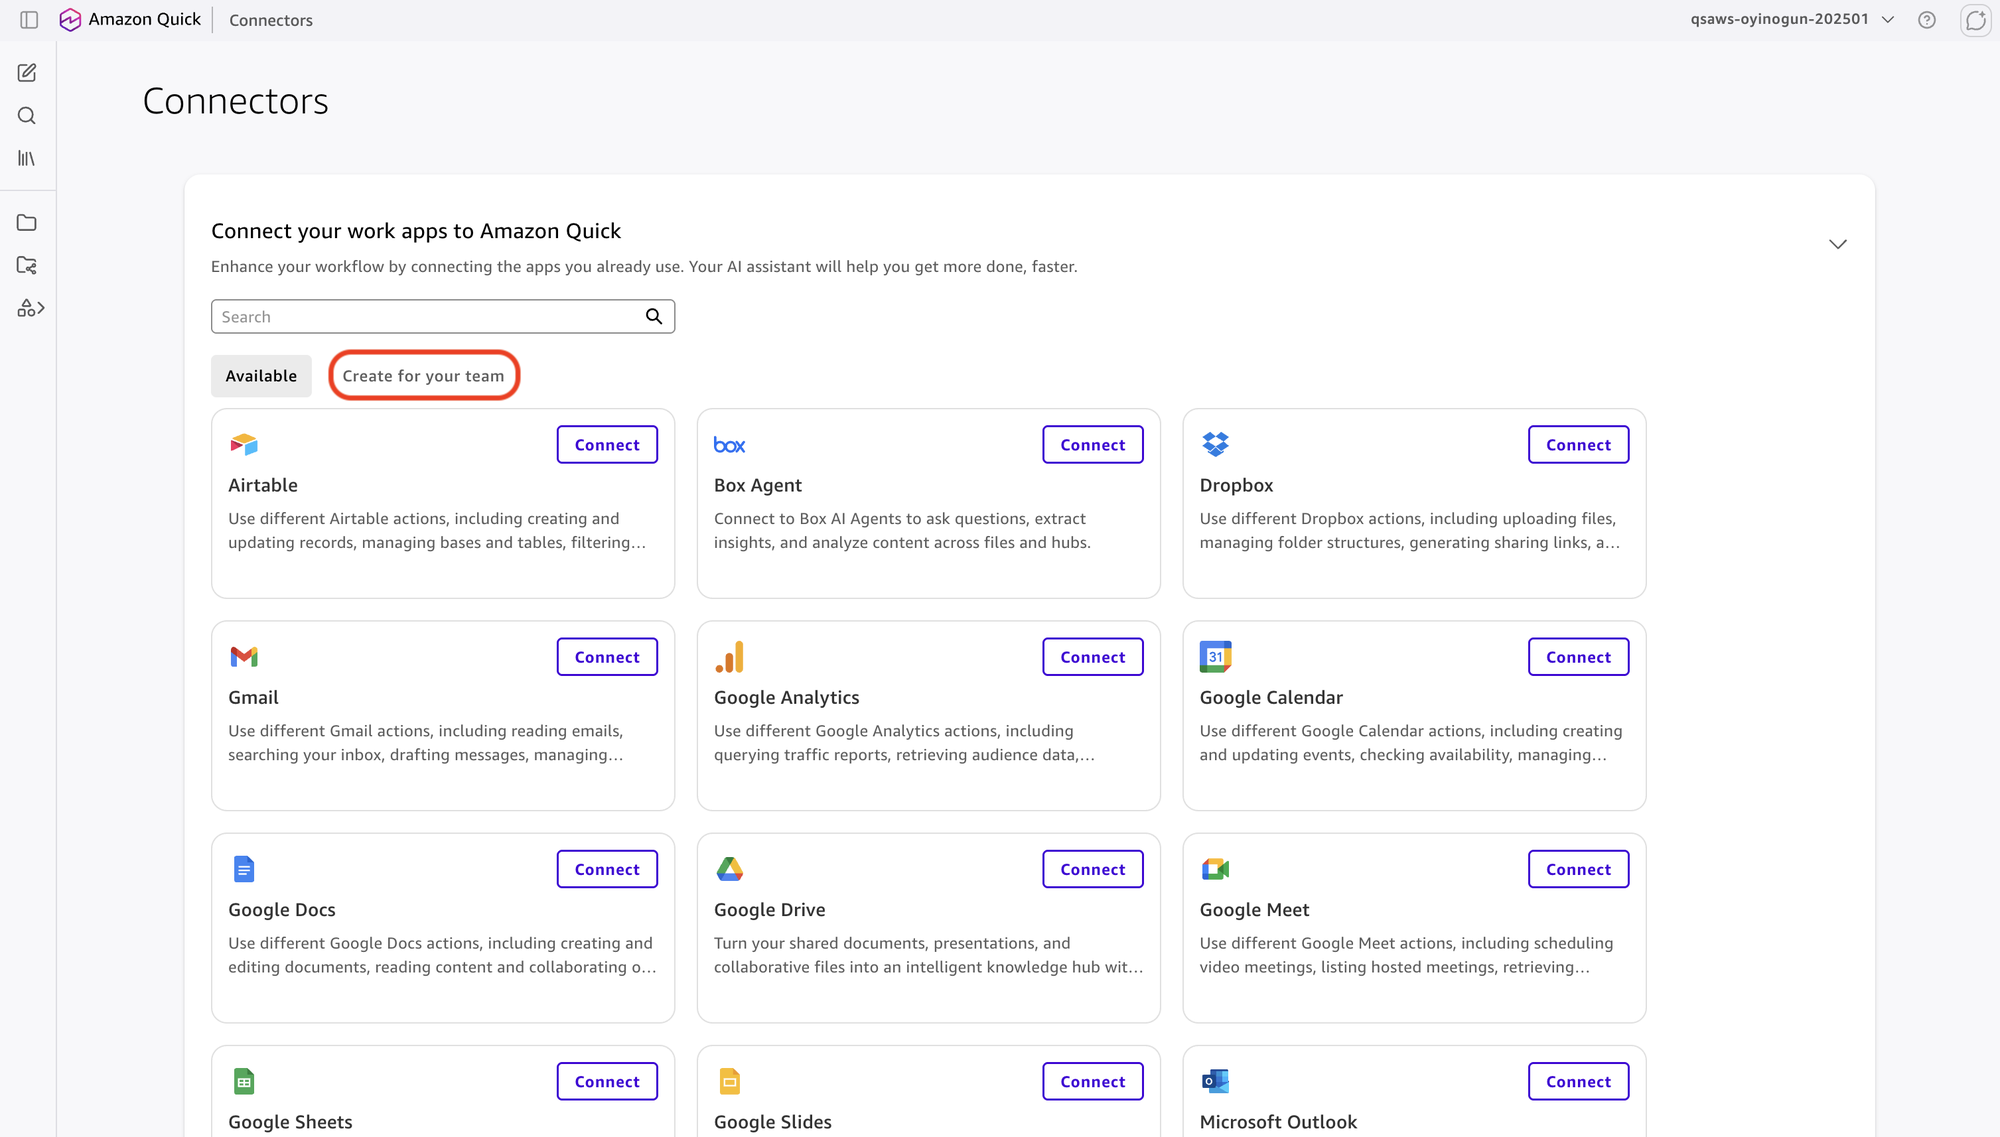The height and width of the screenshot is (1137, 2000).
Task: Connect the Gmail app
Action: (x=607, y=657)
